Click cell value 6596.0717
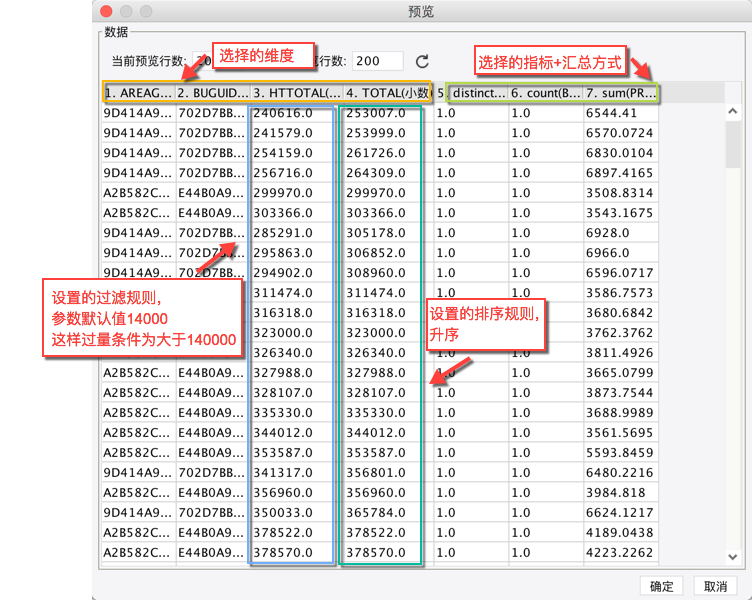This screenshot has width=752, height=600. (619, 273)
